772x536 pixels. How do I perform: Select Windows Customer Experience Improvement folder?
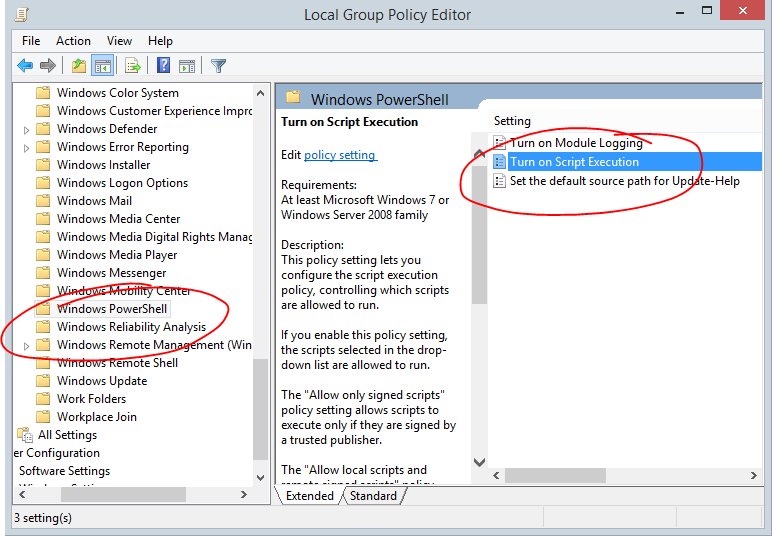tap(154, 111)
